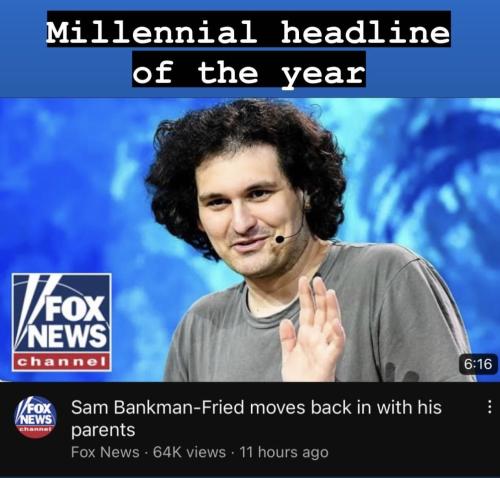Click the 6:16 video duration badge
Viewport: 500px width, 478px height.
(x=478, y=364)
